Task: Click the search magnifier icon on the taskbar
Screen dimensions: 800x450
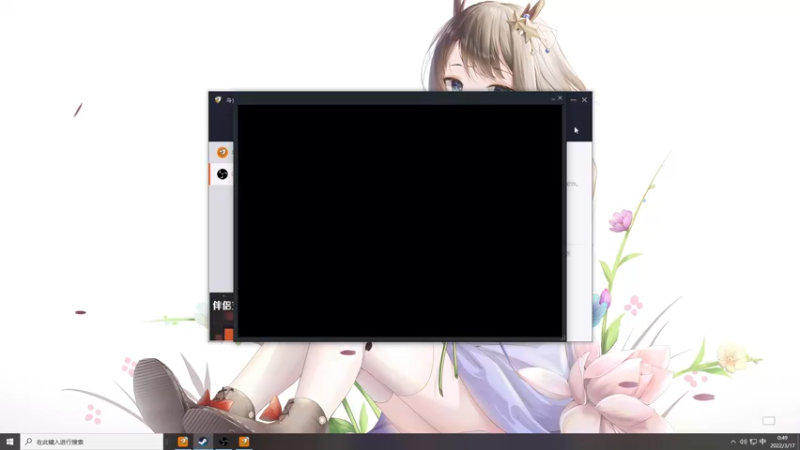Action: pyautogui.click(x=29, y=441)
